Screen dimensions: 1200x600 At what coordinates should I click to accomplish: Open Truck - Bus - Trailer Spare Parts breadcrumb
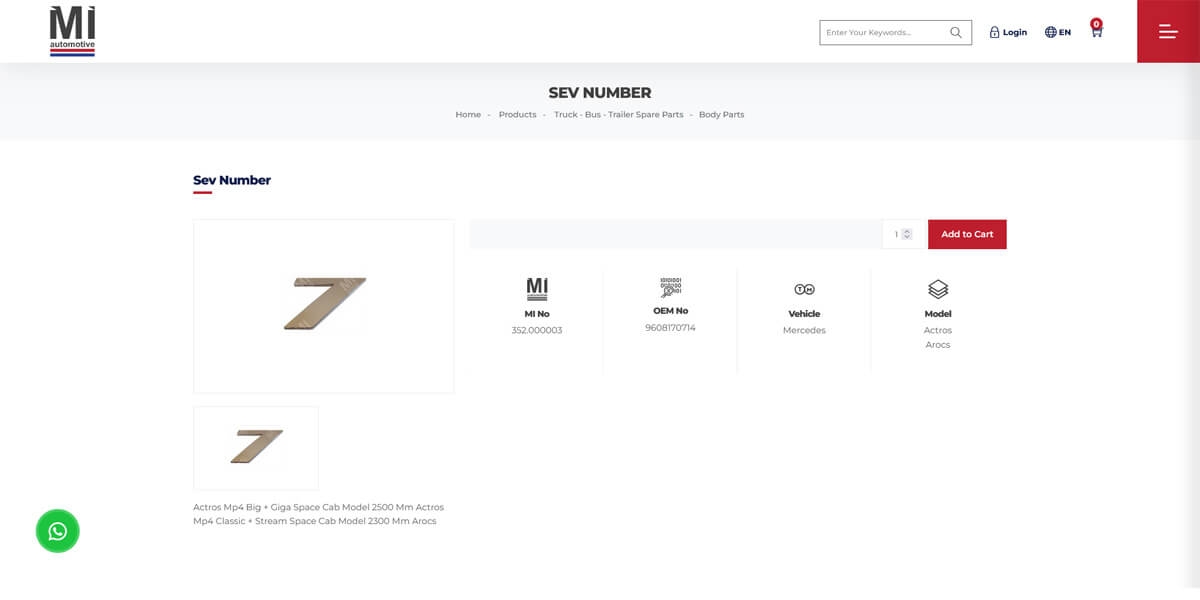tap(619, 115)
